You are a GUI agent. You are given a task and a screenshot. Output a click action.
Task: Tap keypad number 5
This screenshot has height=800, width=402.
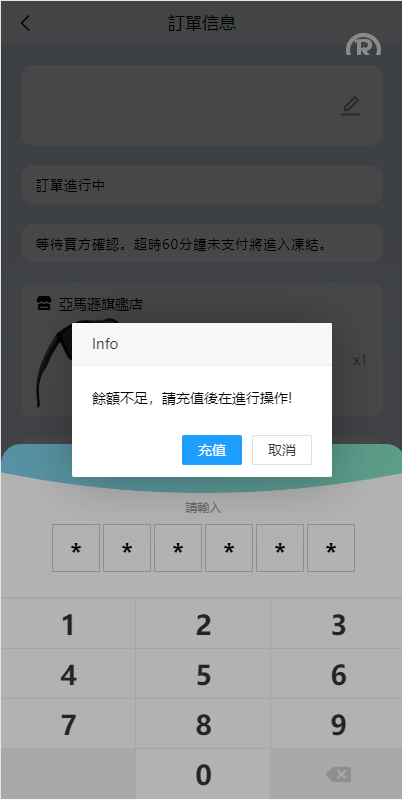point(203,674)
